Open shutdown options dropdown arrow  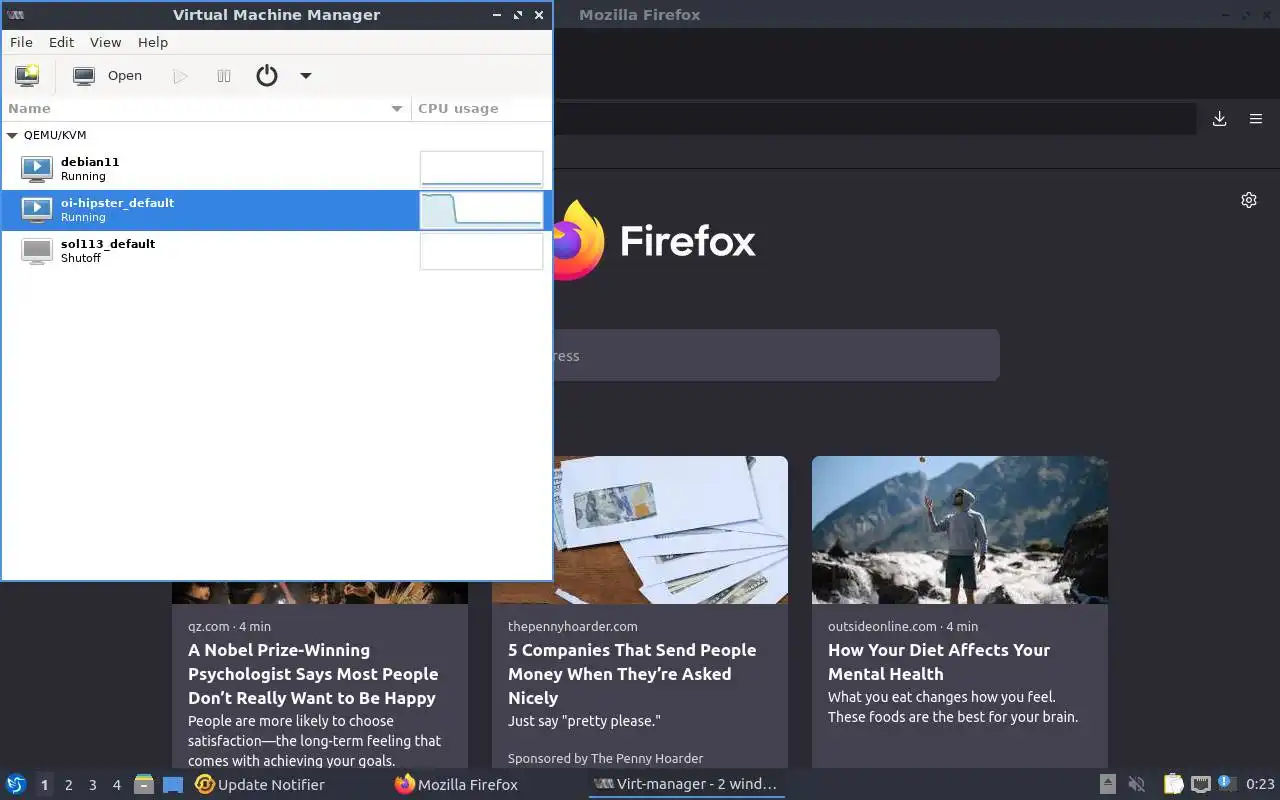click(x=306, y=76)
